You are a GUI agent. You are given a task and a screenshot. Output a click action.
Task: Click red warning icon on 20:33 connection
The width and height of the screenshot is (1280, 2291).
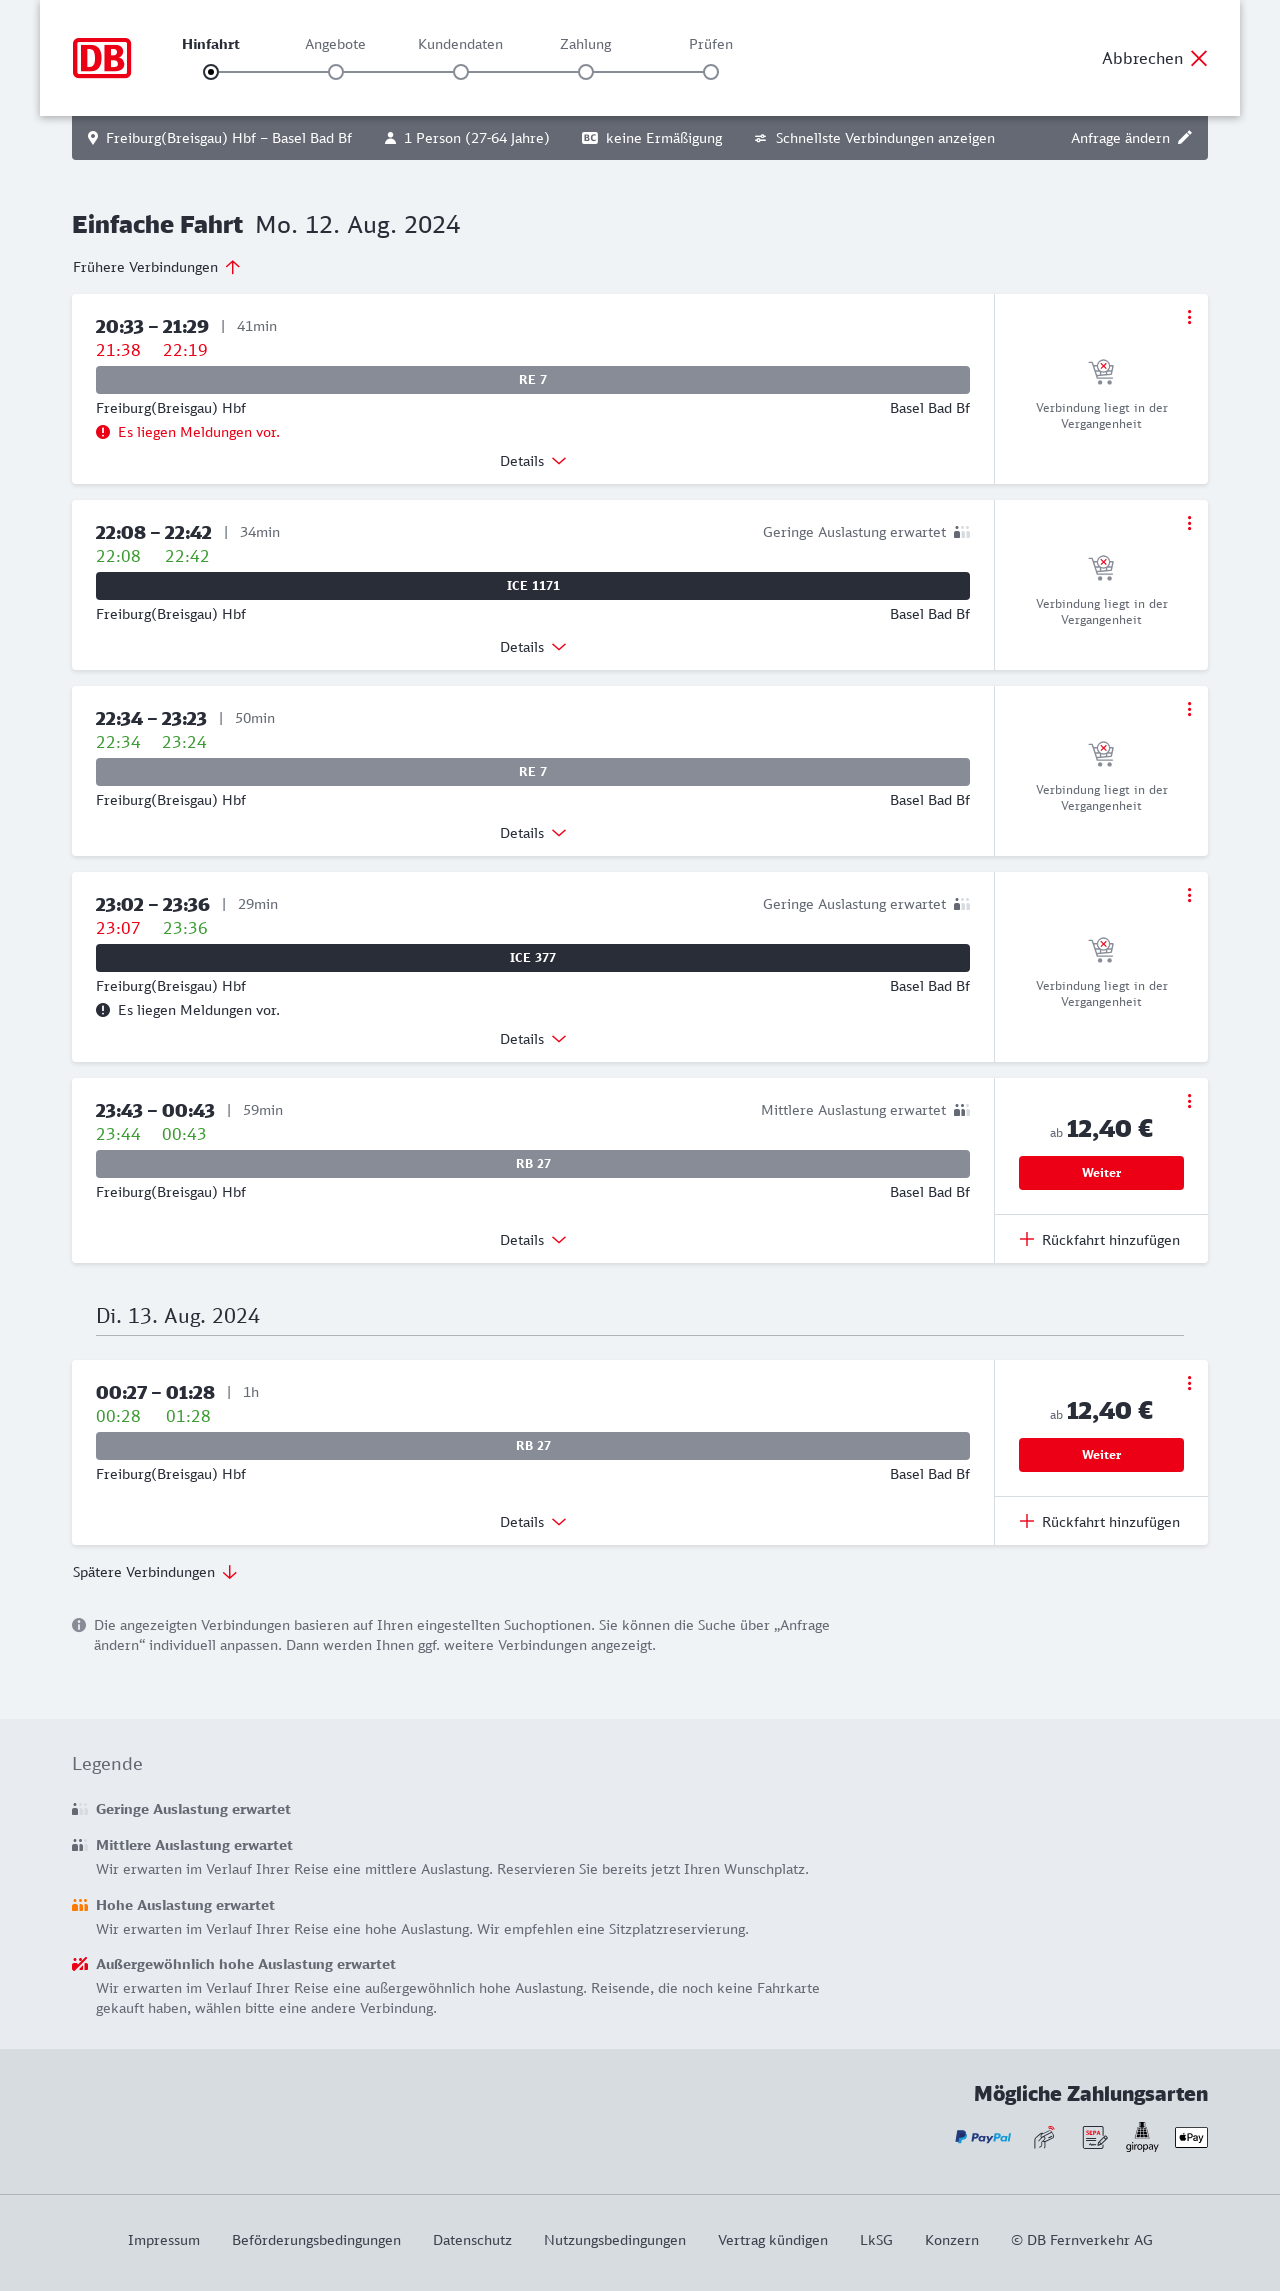click(103, 432)
